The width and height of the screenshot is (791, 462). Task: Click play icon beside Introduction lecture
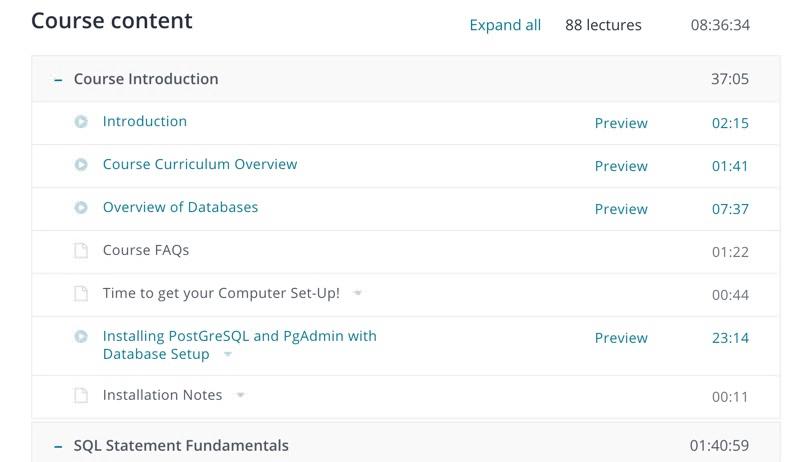click(x=81, y=122)
